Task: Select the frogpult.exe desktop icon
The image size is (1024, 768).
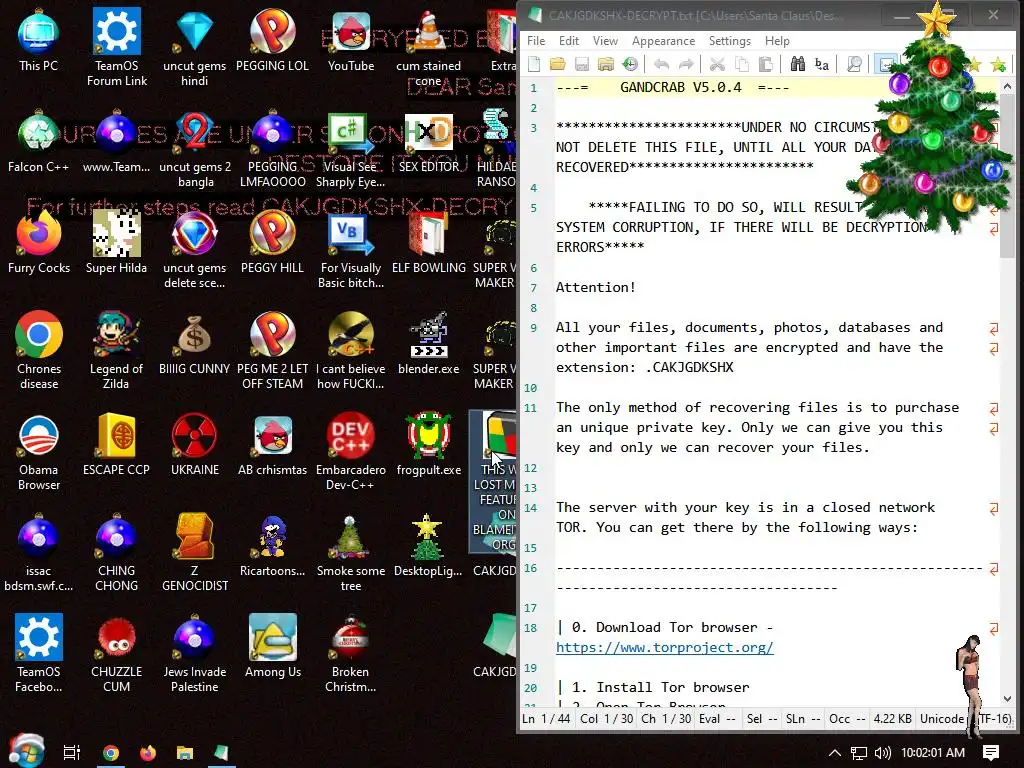Action: click(x=428, y=445)
